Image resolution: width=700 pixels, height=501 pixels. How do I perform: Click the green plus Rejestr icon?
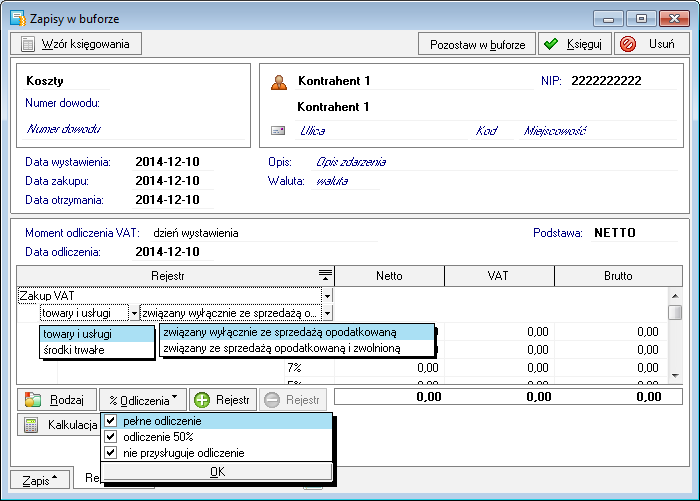(202, 400)
